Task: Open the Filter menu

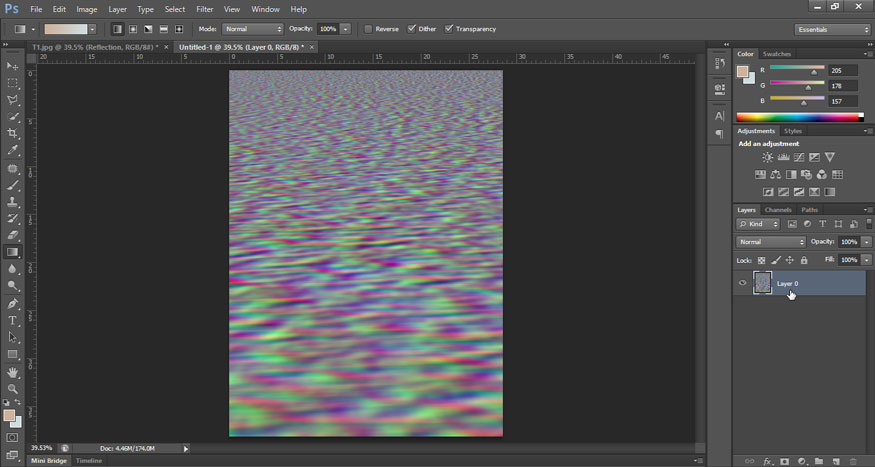Action: click(204, 9)
